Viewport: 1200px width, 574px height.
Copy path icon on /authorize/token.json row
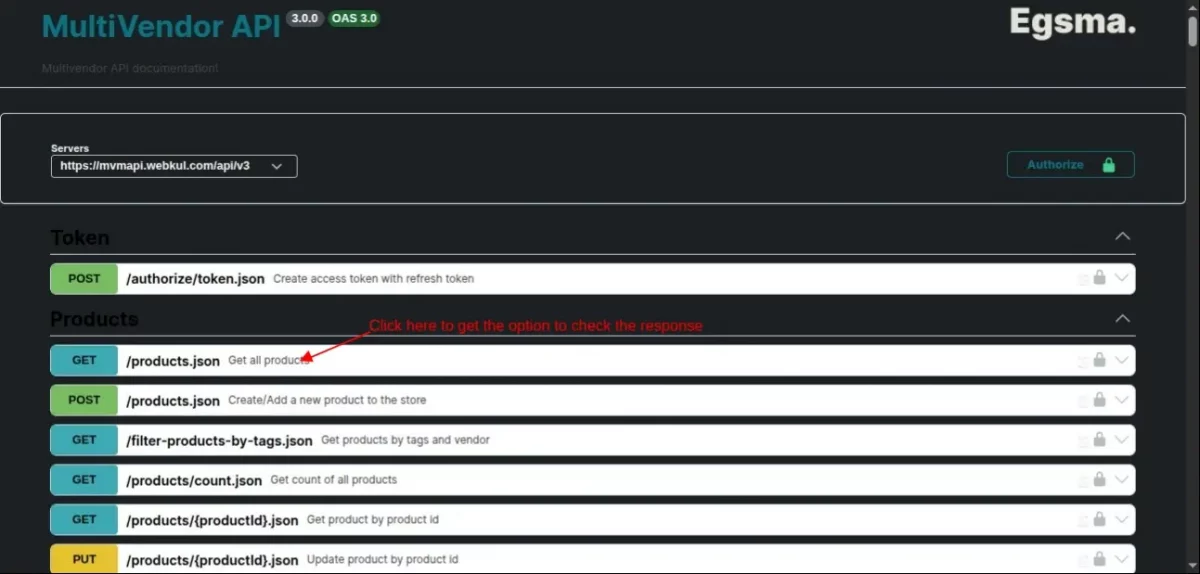[1083, 280]
